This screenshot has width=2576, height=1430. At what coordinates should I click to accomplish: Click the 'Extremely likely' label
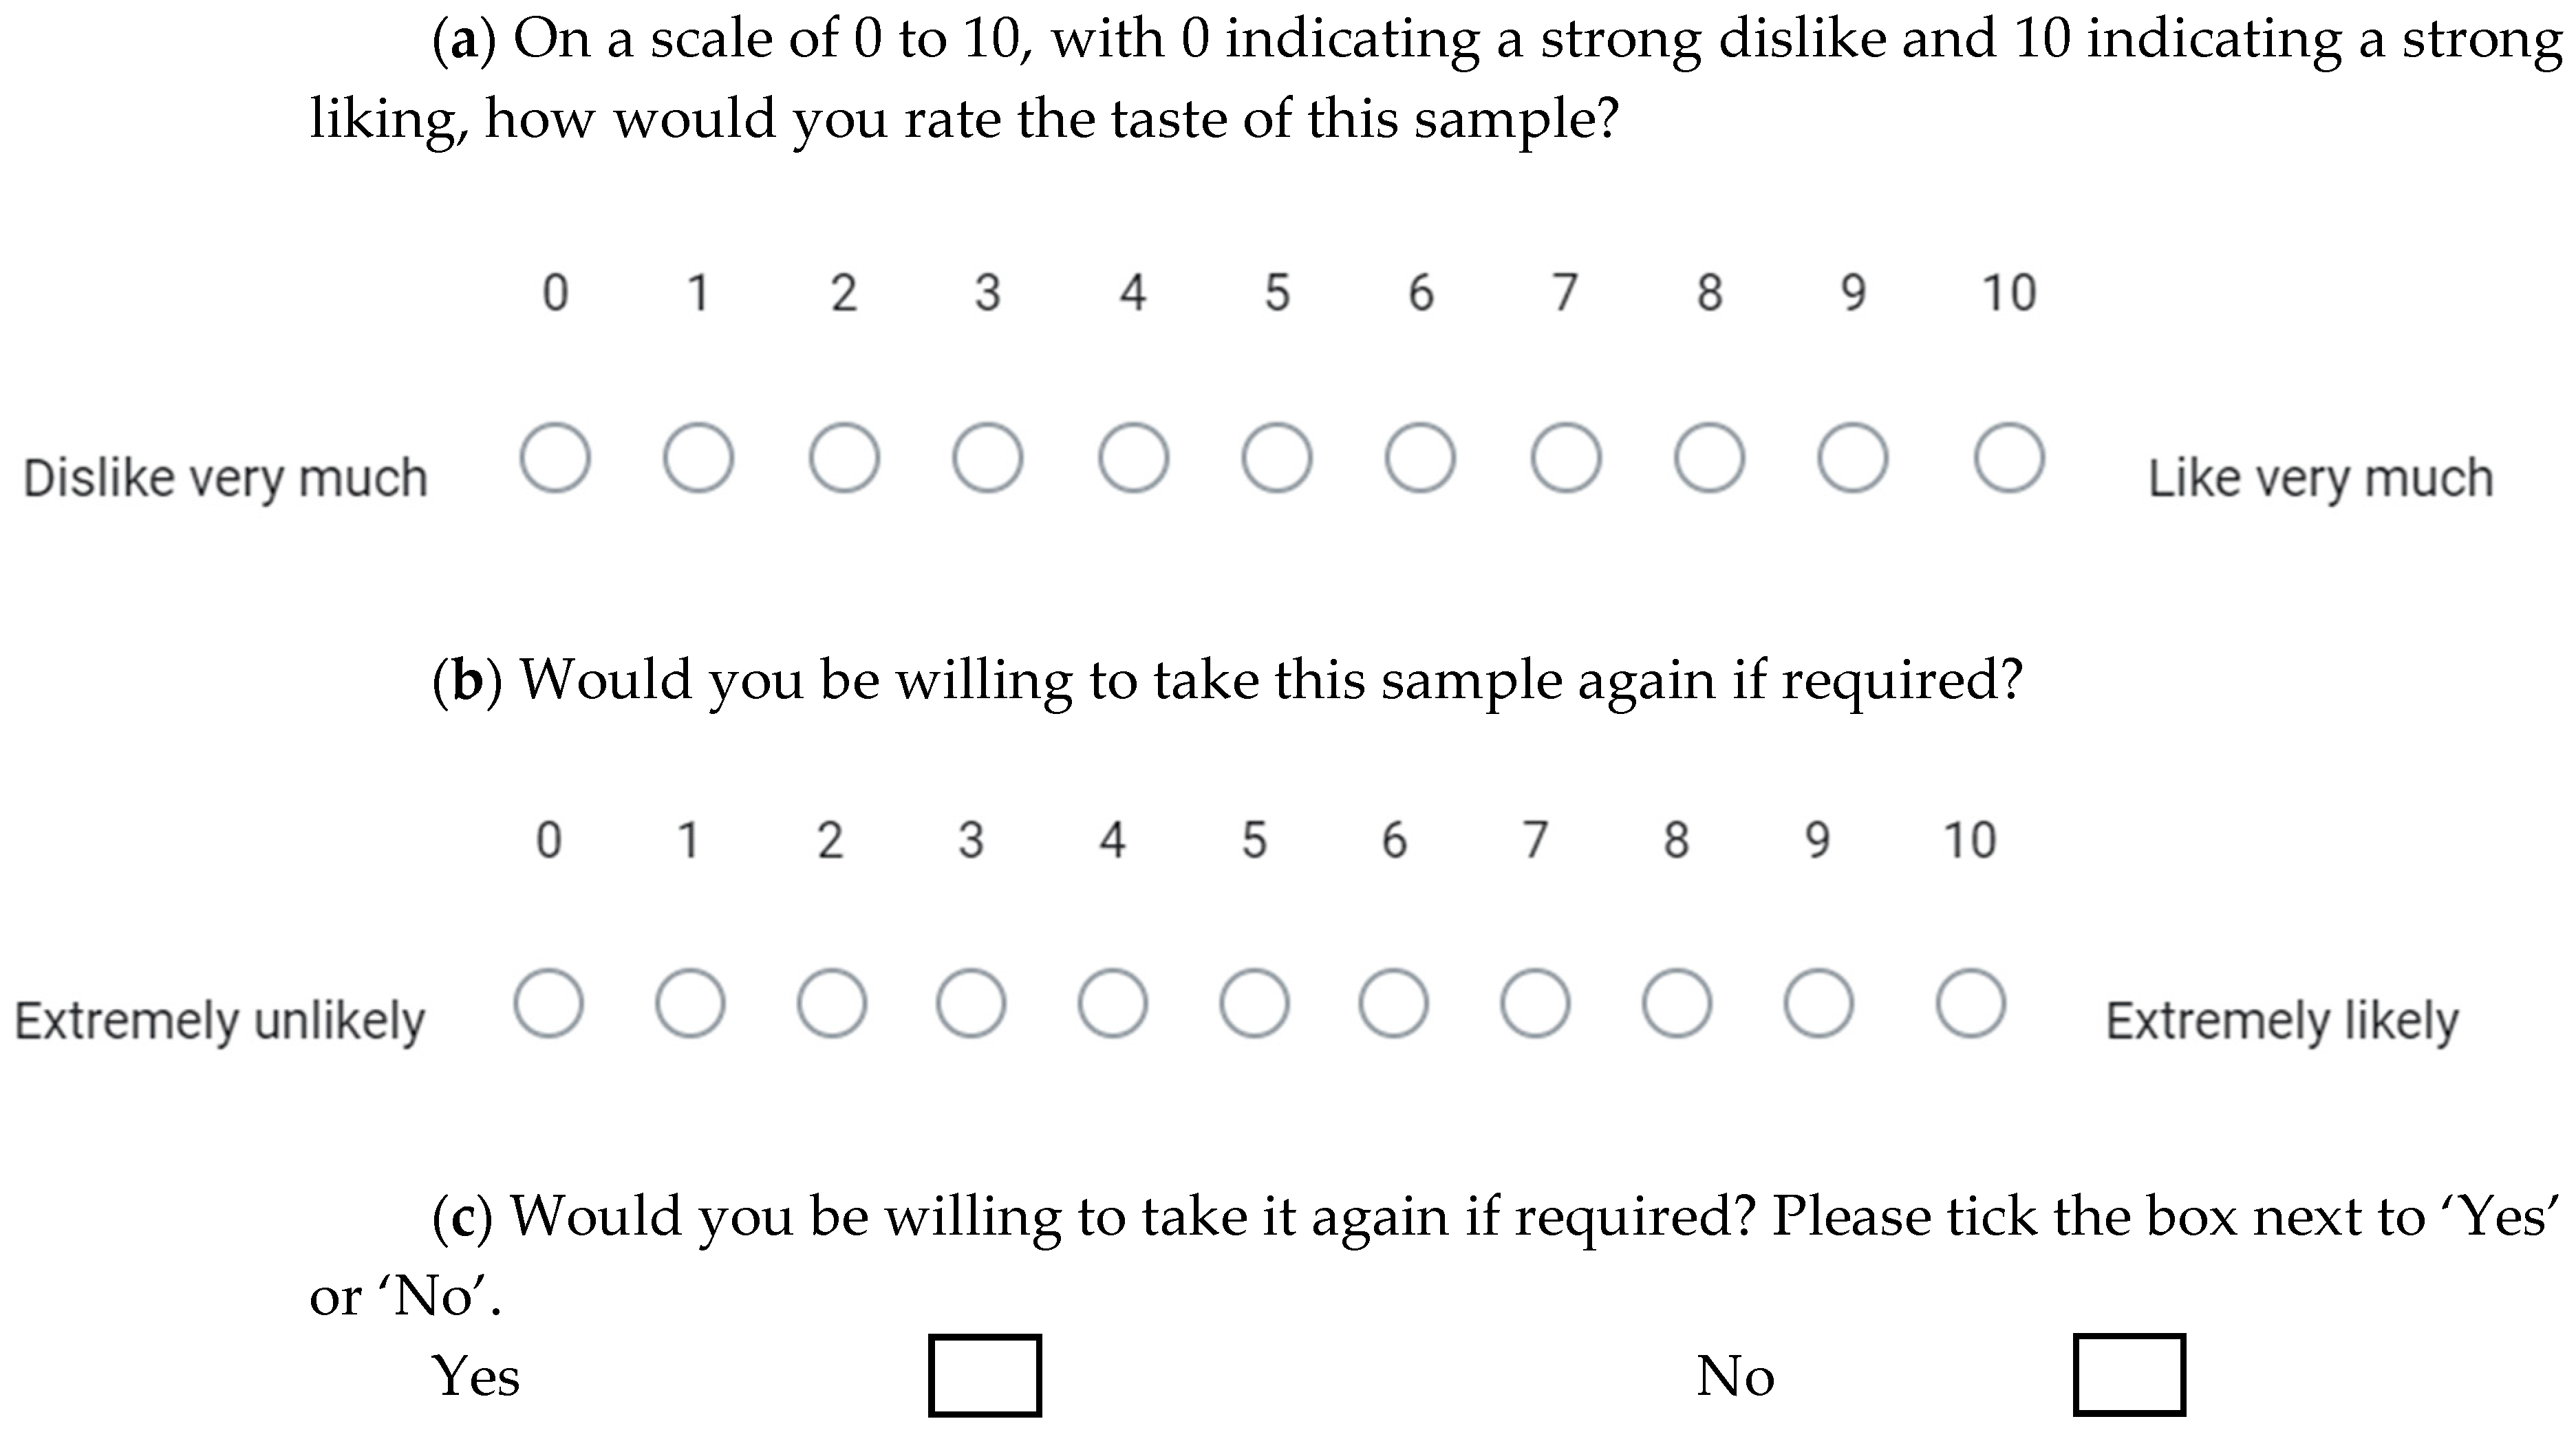(2282, 1021)
